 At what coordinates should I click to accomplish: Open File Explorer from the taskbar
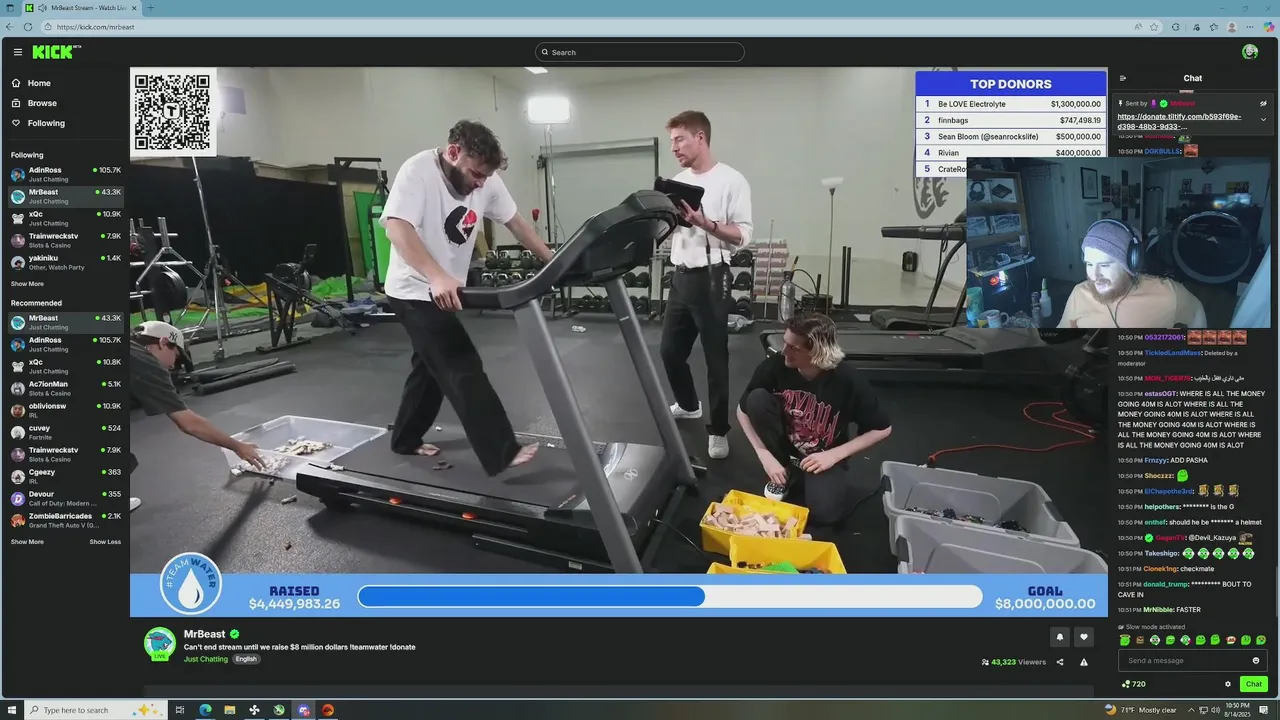coord(229,710)
